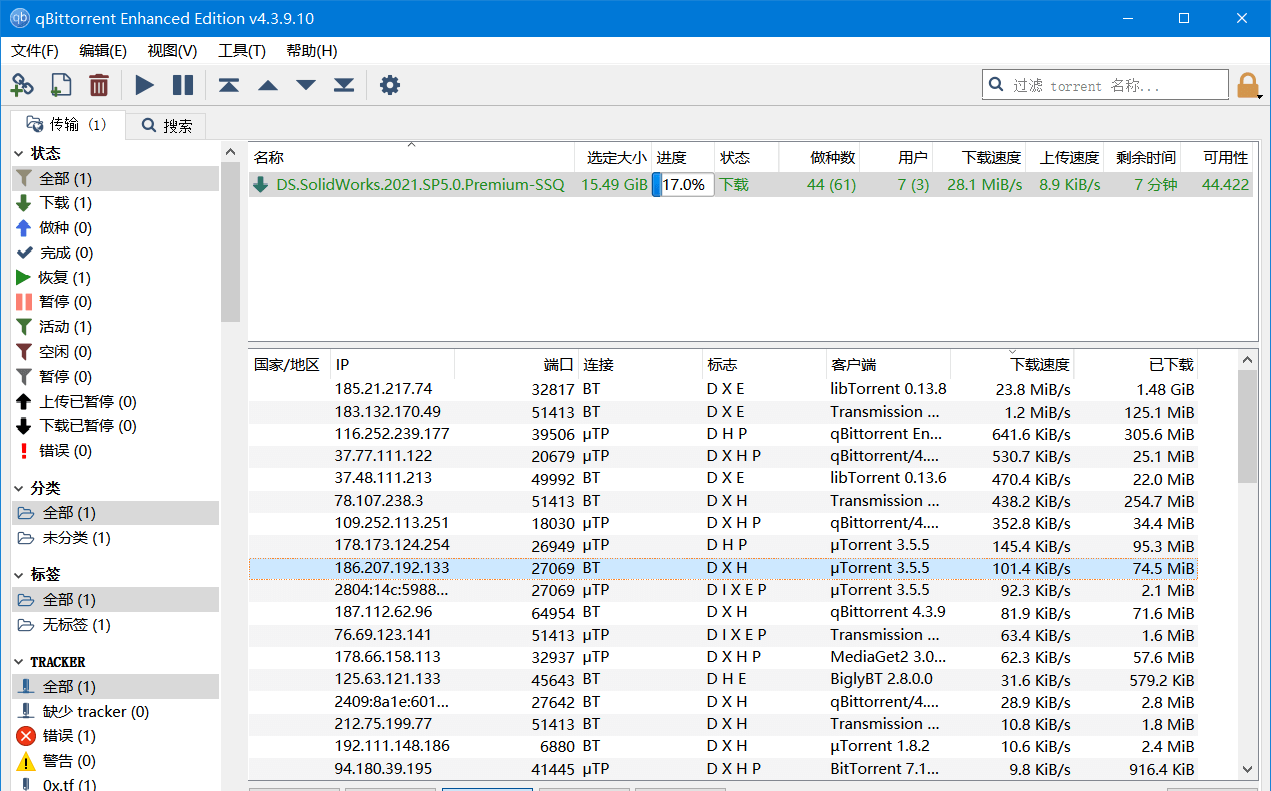Open the 帮助(H) menu
This screenshot has height=791, width=1271.
pyautogui.click(x=312, y=51)
